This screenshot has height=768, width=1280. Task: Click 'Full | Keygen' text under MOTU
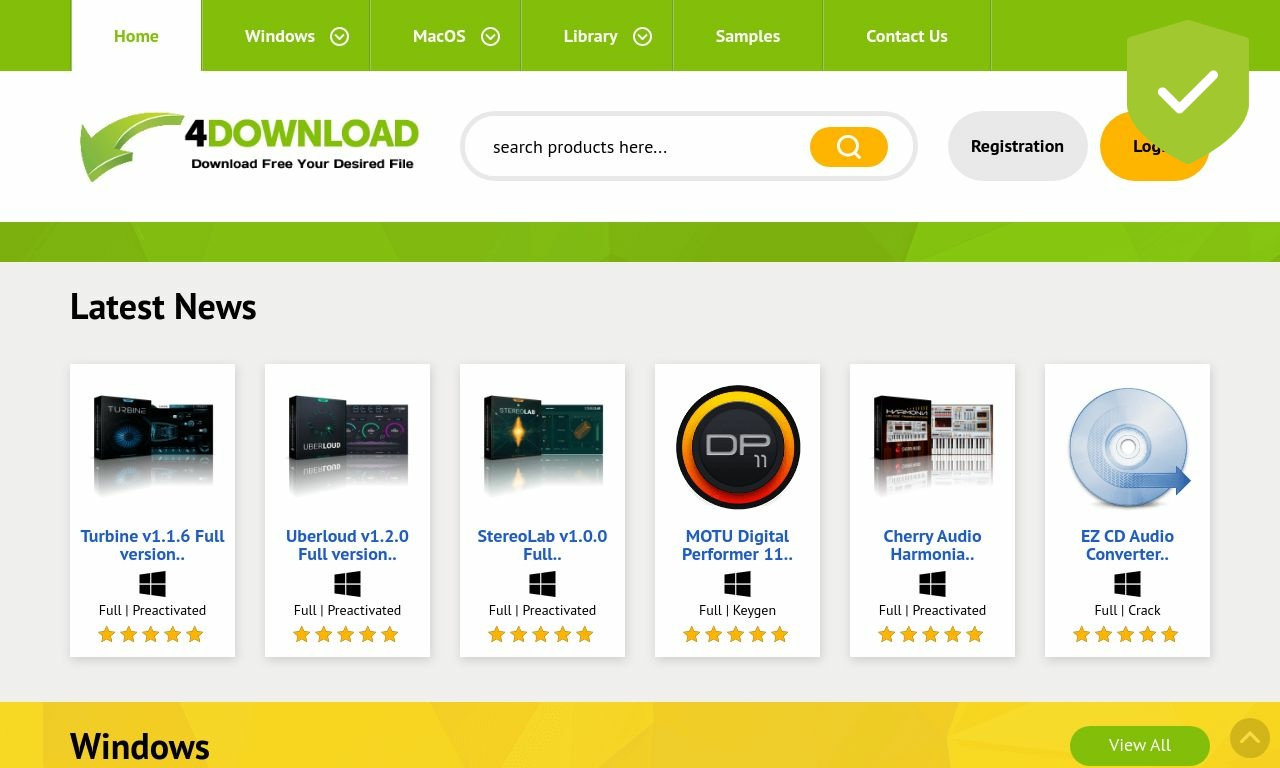[x=737, y=610]
